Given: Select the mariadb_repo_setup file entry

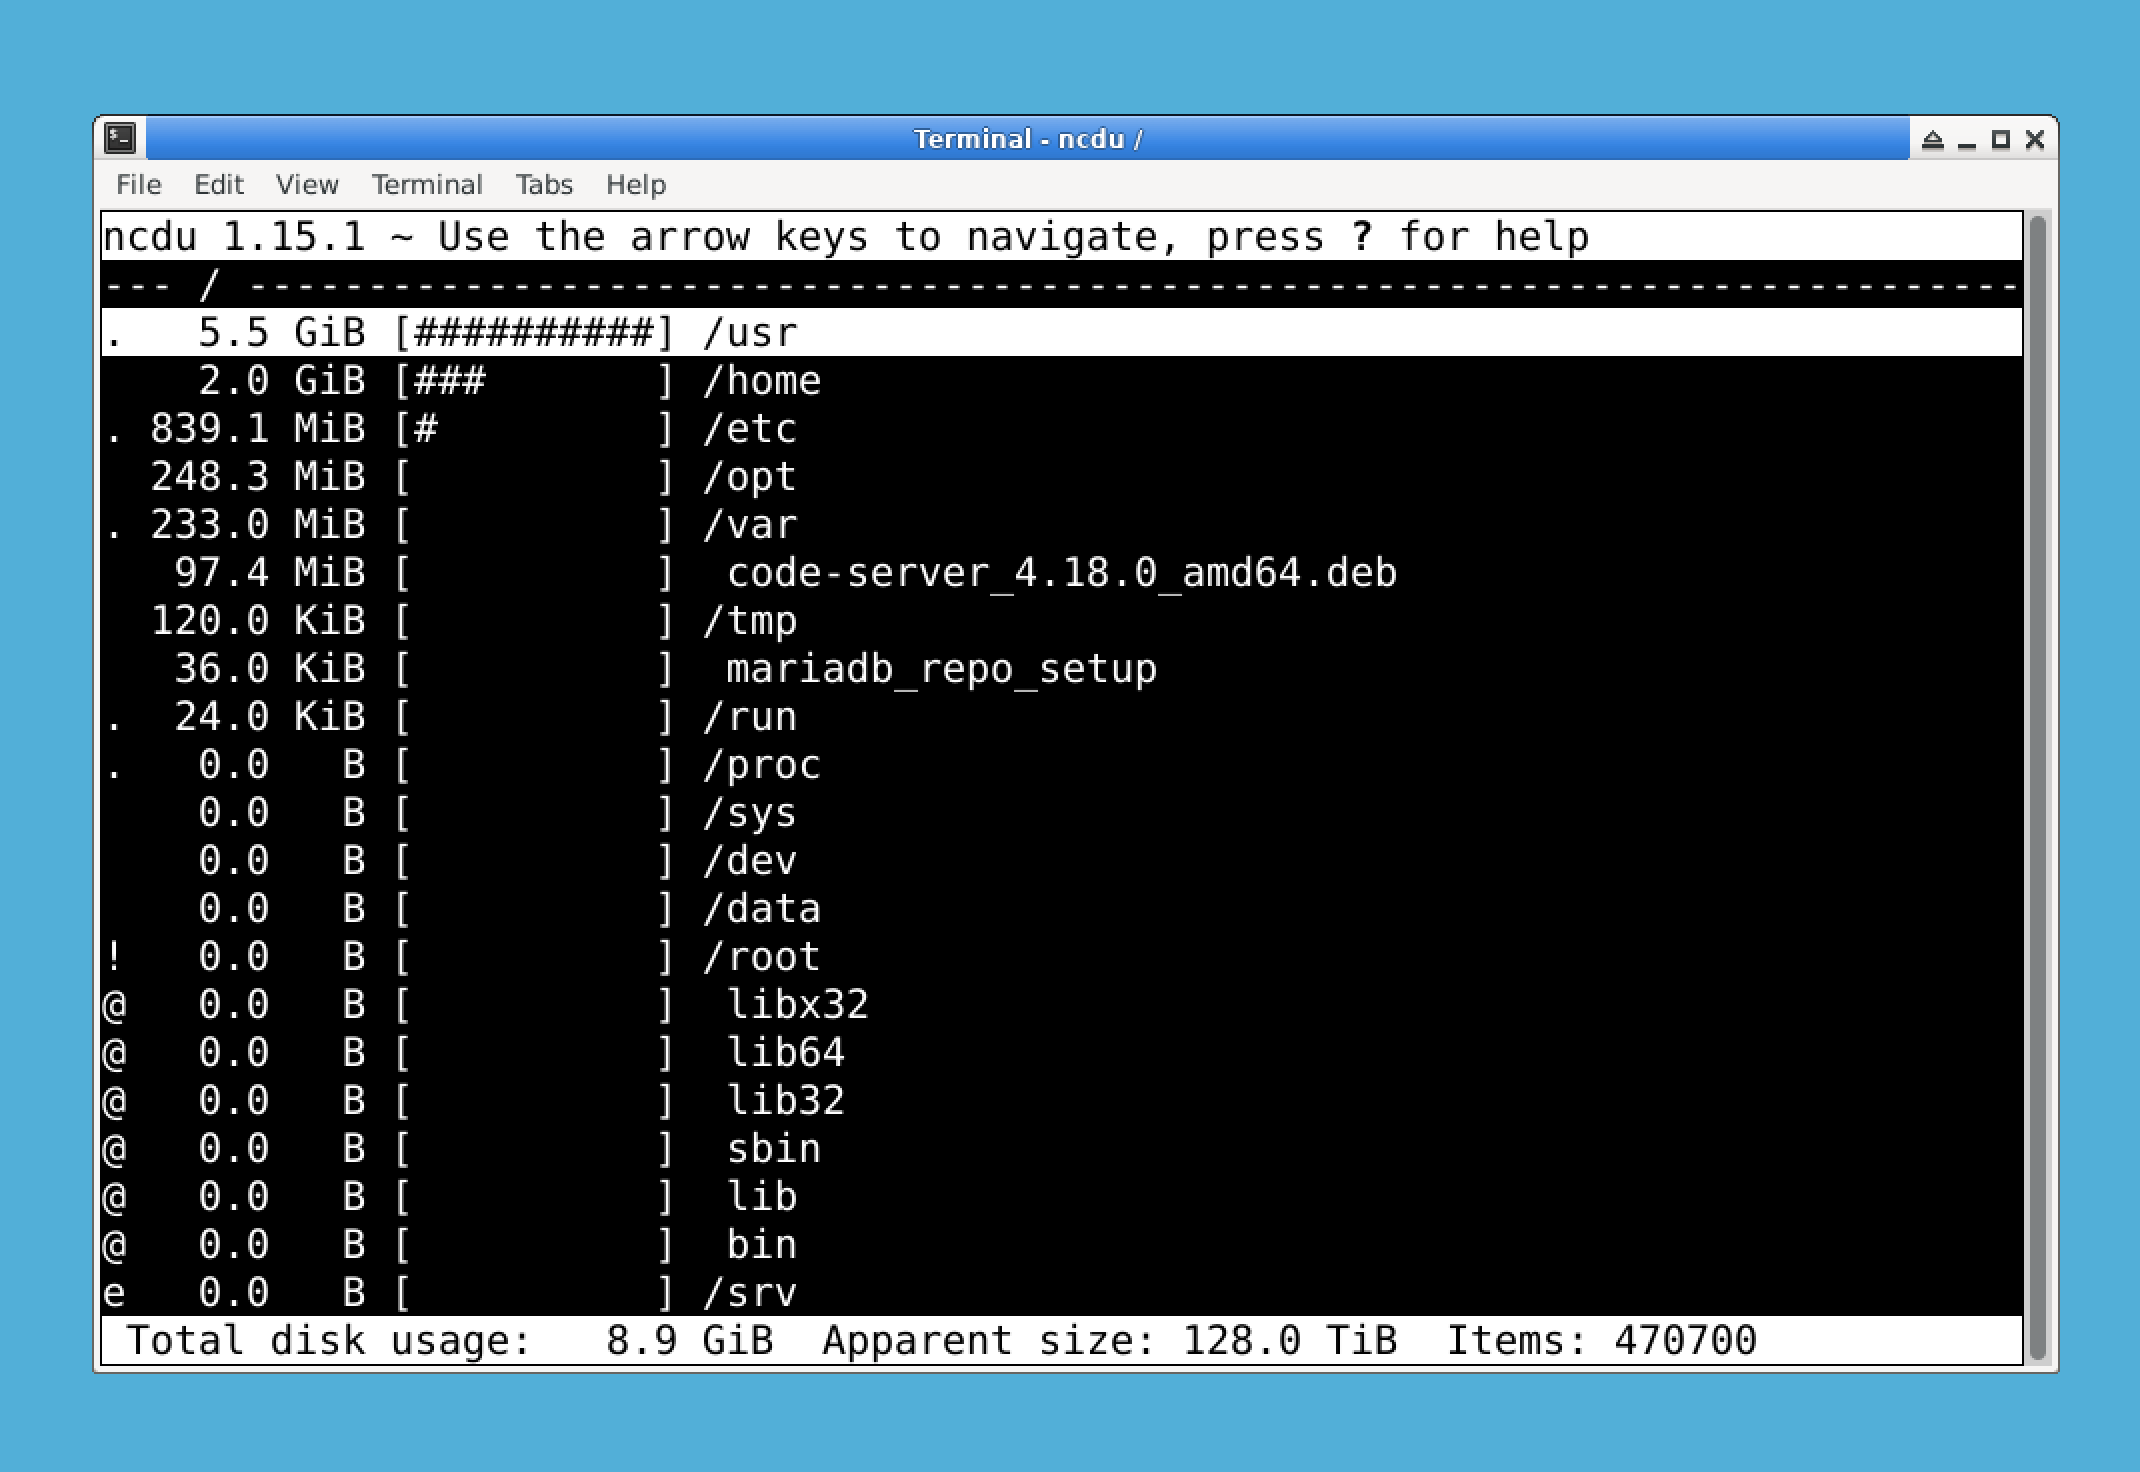Looking at the screenshot, I should pos(941,668).
